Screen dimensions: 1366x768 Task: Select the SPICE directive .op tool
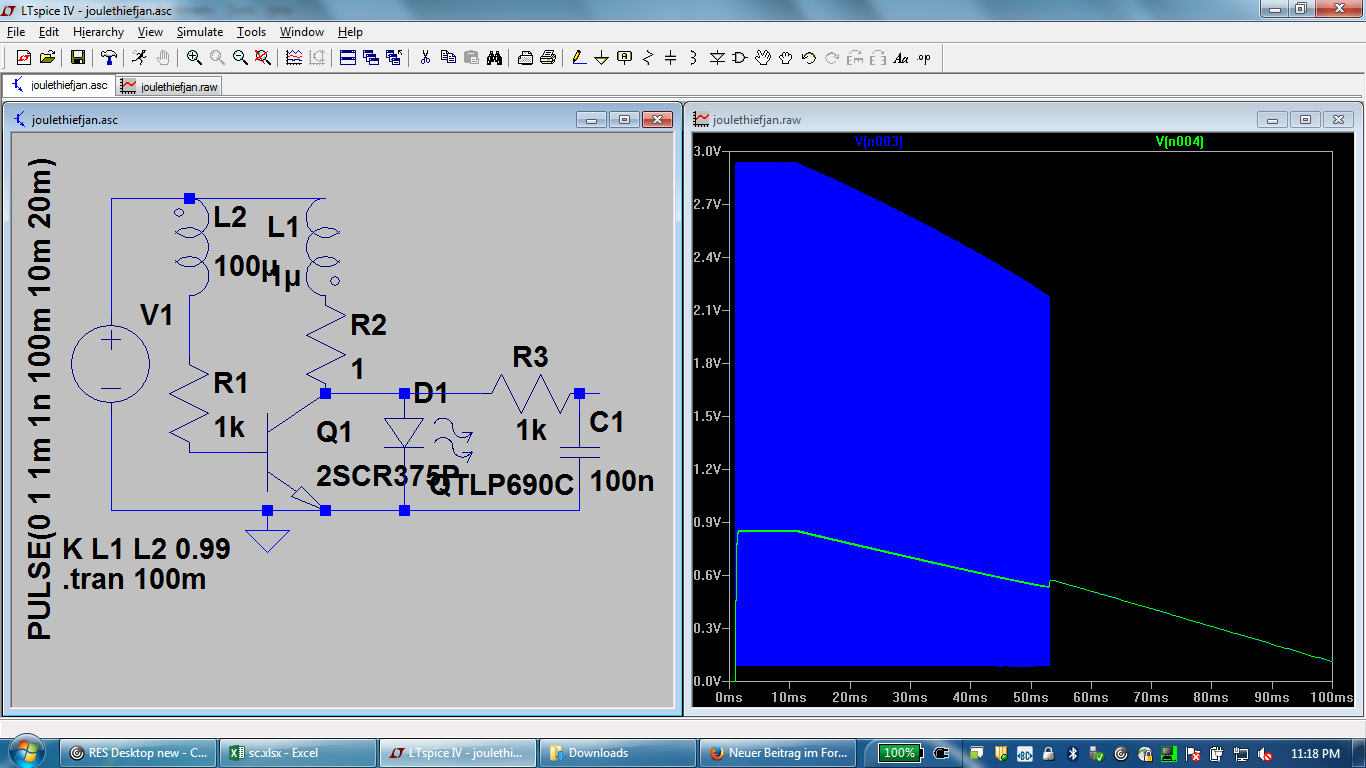(x=924, y=58)
